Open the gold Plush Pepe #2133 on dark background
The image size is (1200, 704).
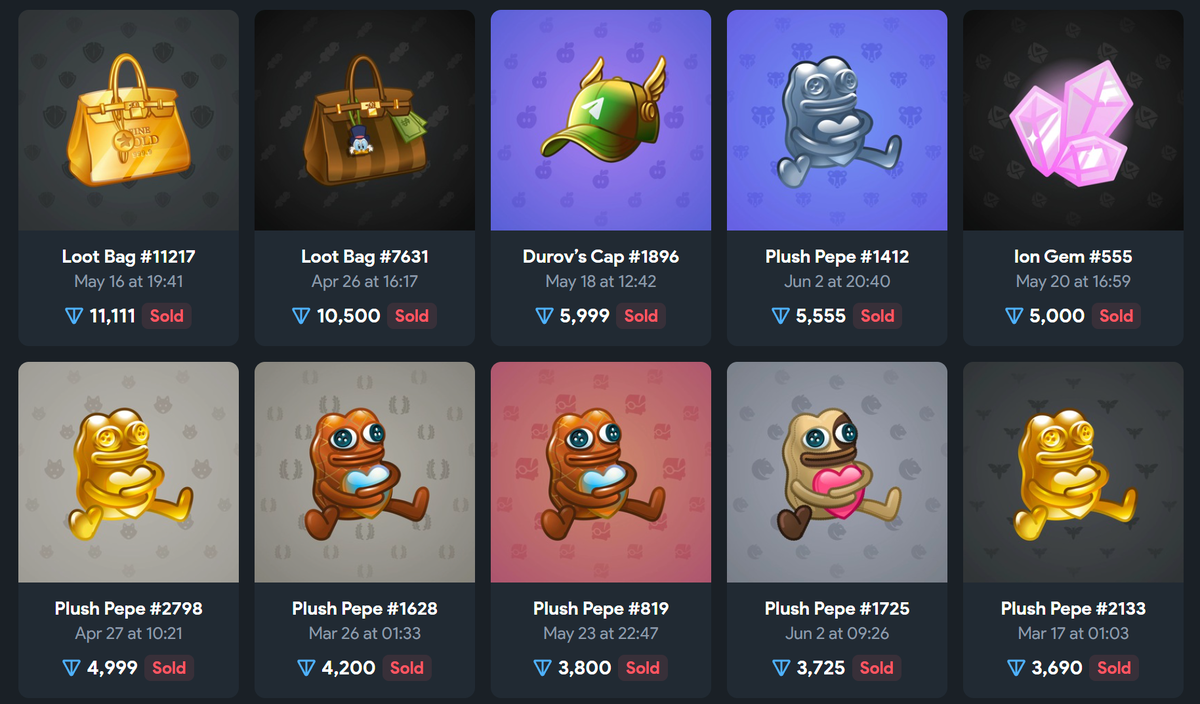[x=1073, y=472]
